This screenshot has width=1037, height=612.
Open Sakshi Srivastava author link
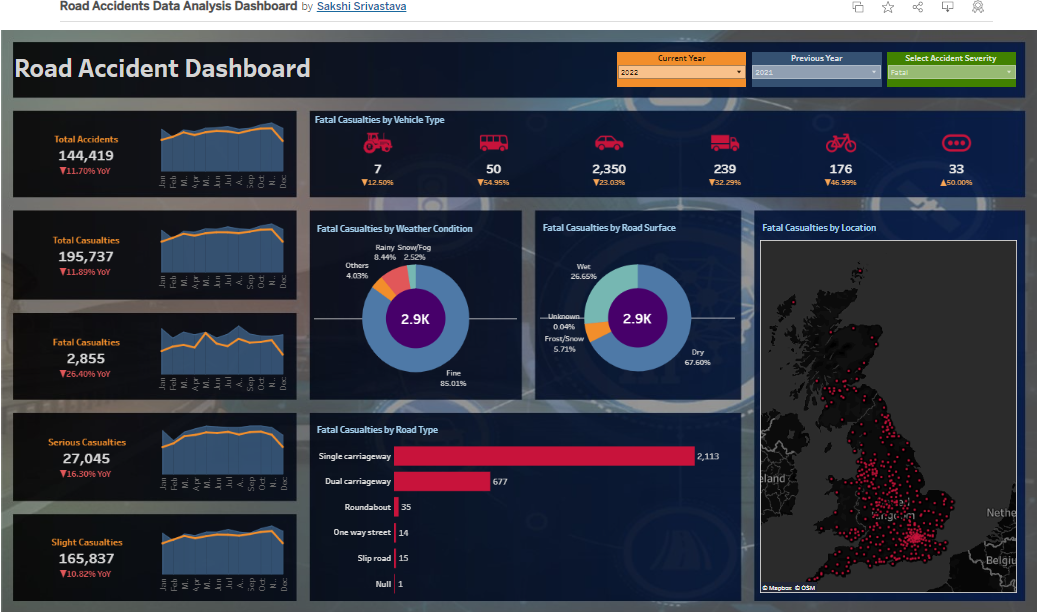(361, 7)
